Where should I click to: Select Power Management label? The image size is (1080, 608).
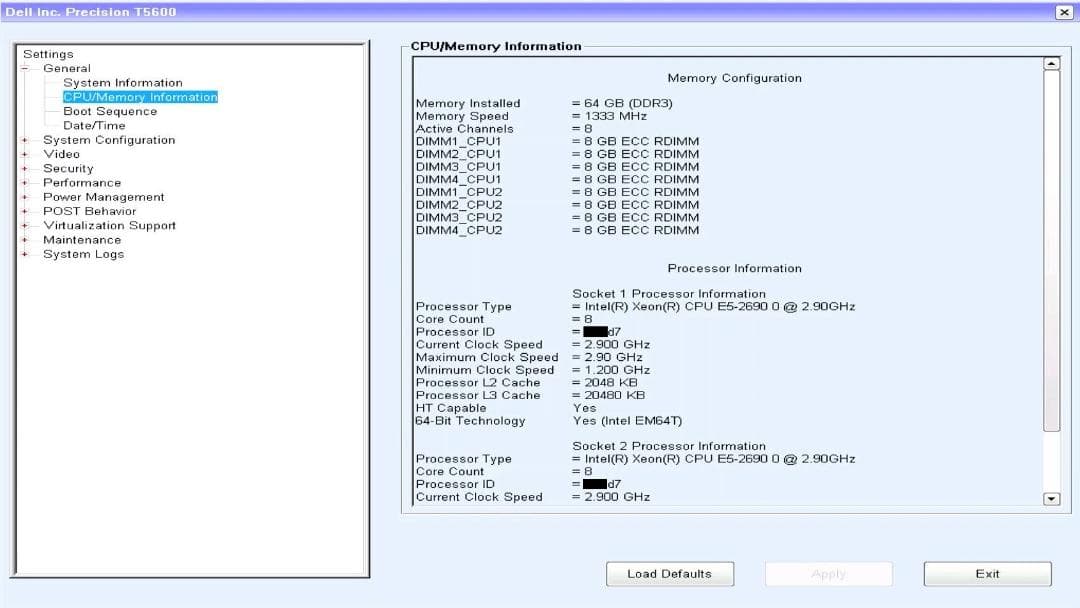coord(103,197)
